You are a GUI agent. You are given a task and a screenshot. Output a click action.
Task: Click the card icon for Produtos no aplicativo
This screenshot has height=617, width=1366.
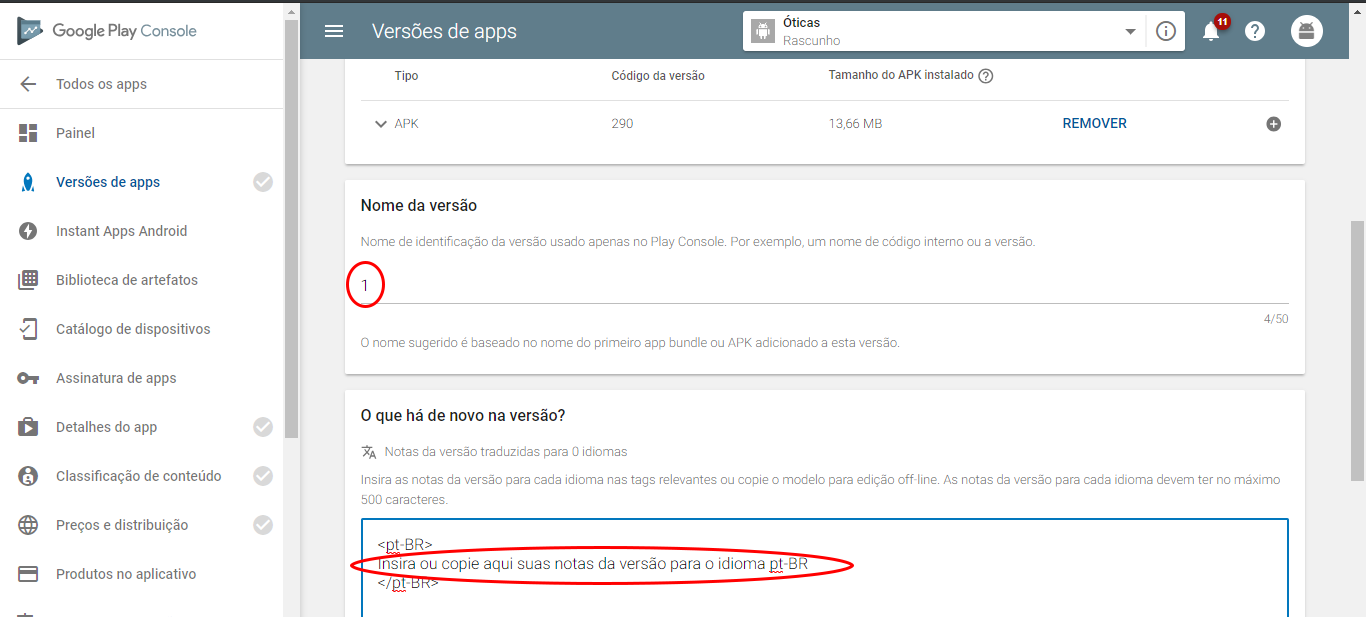[x=28, y=574]
